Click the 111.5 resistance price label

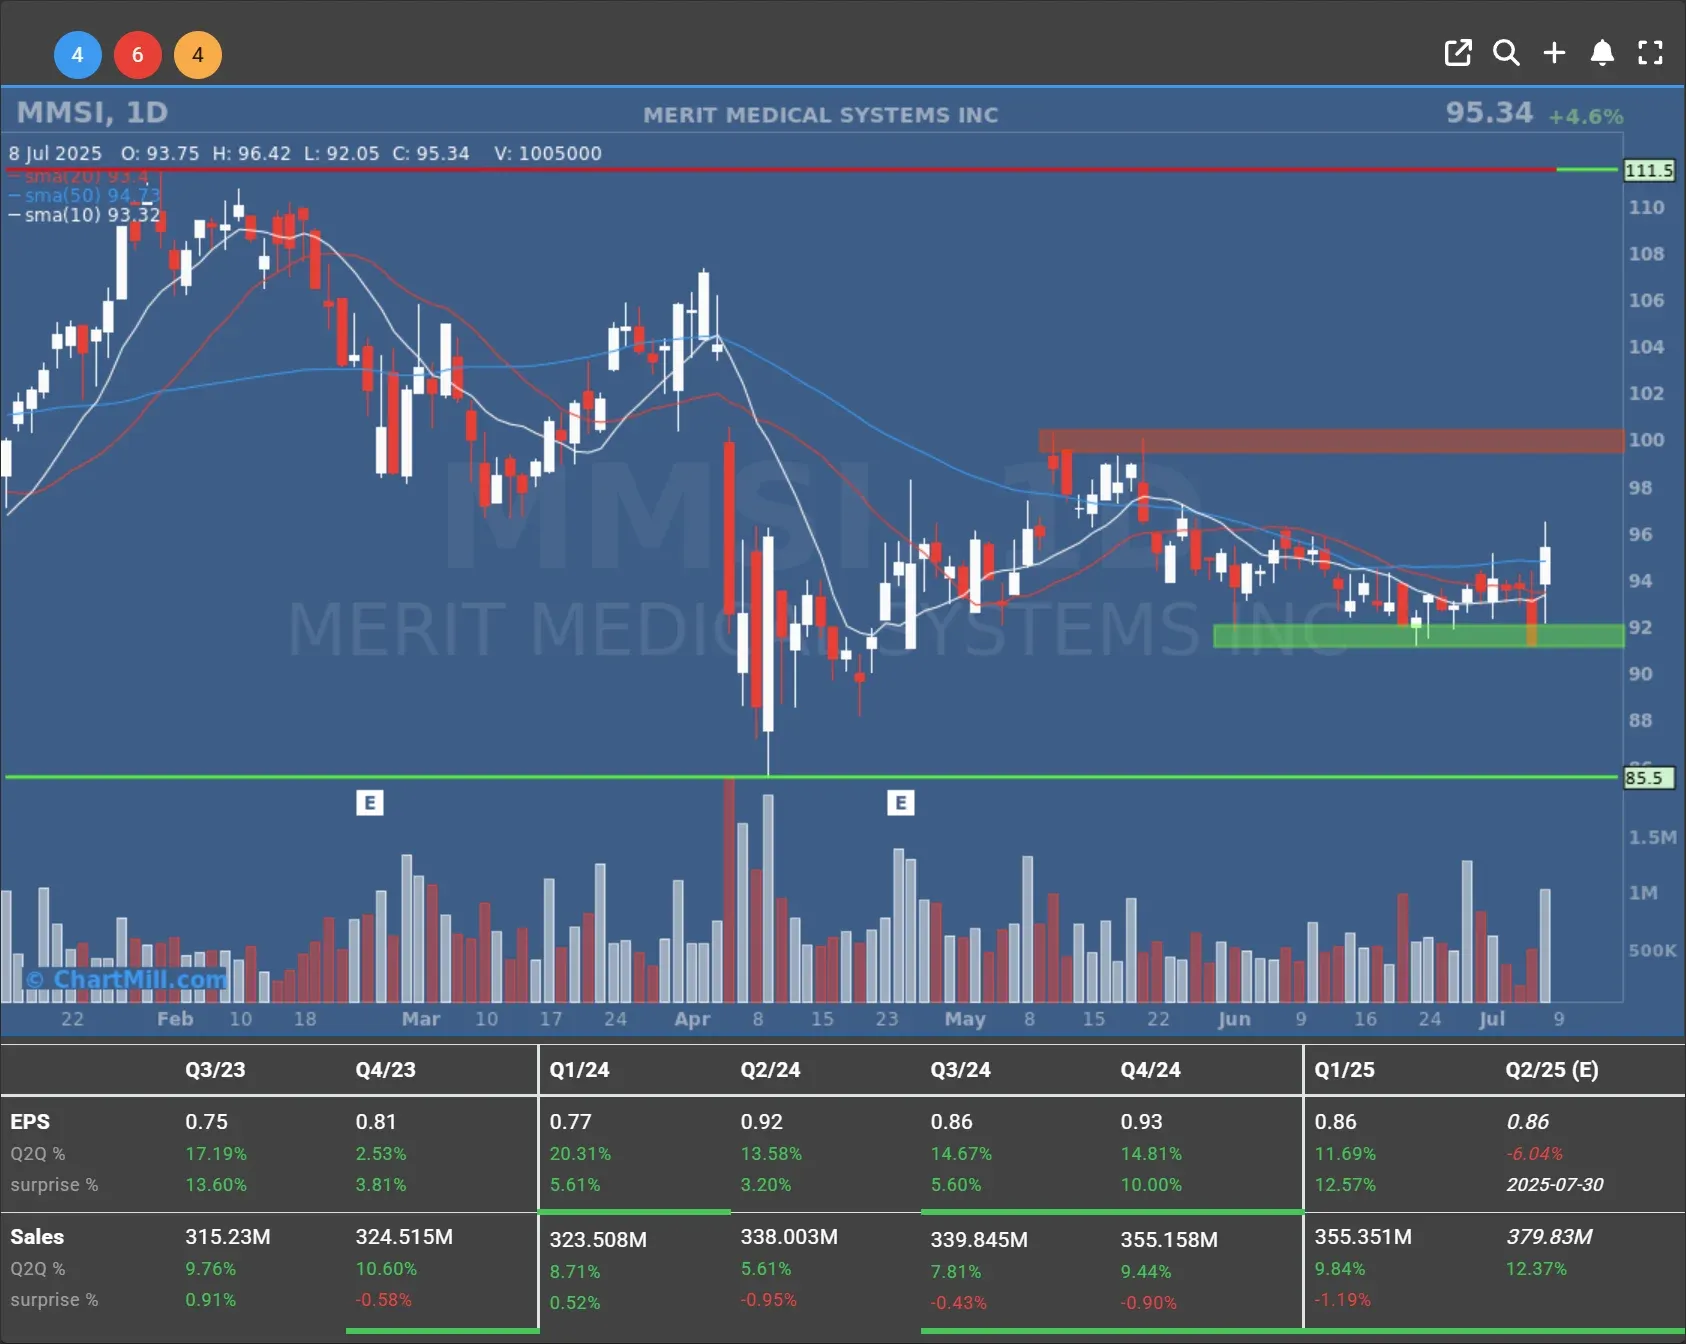coord(1648,170)
